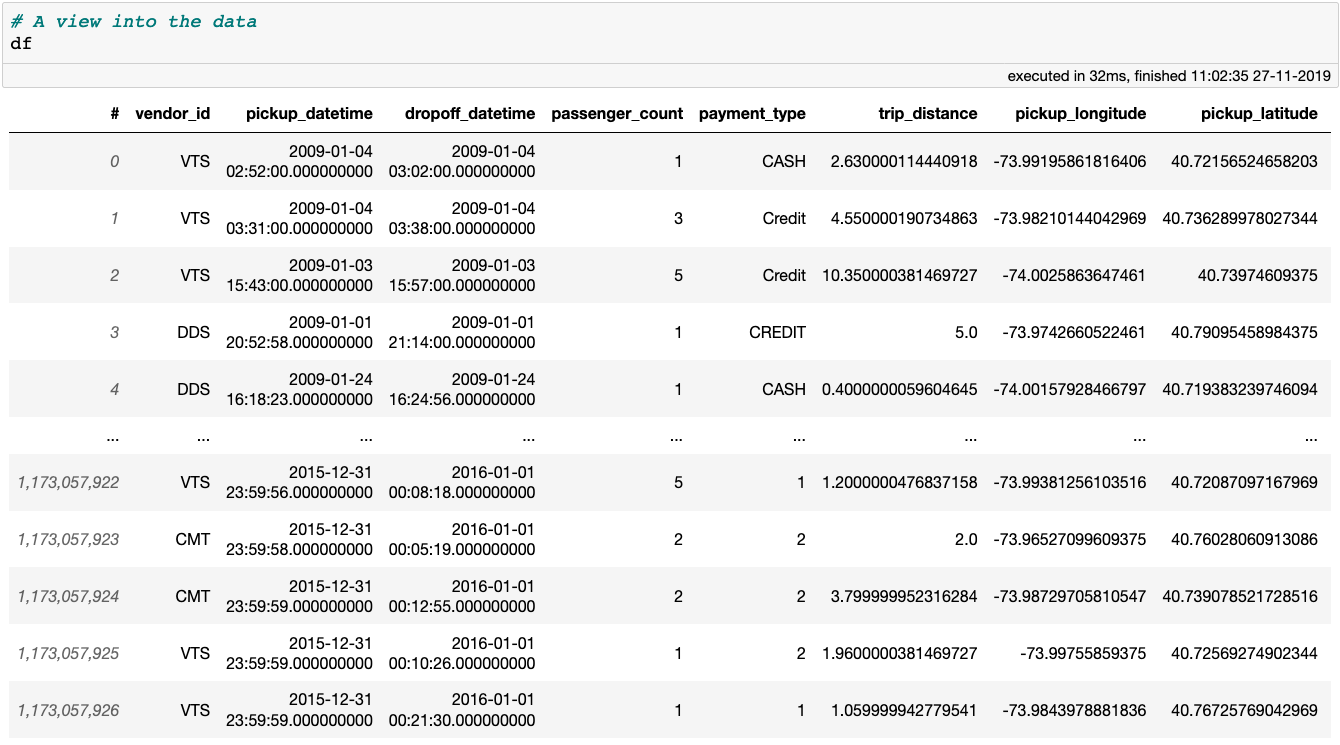
Task: Click pickup latitude 40.76725769042969
Action: (x=1245, y=710)
